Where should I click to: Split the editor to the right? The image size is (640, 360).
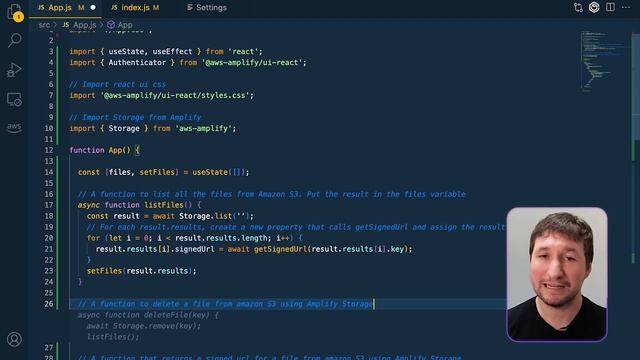pyautogui.click(x=610, y=7)
